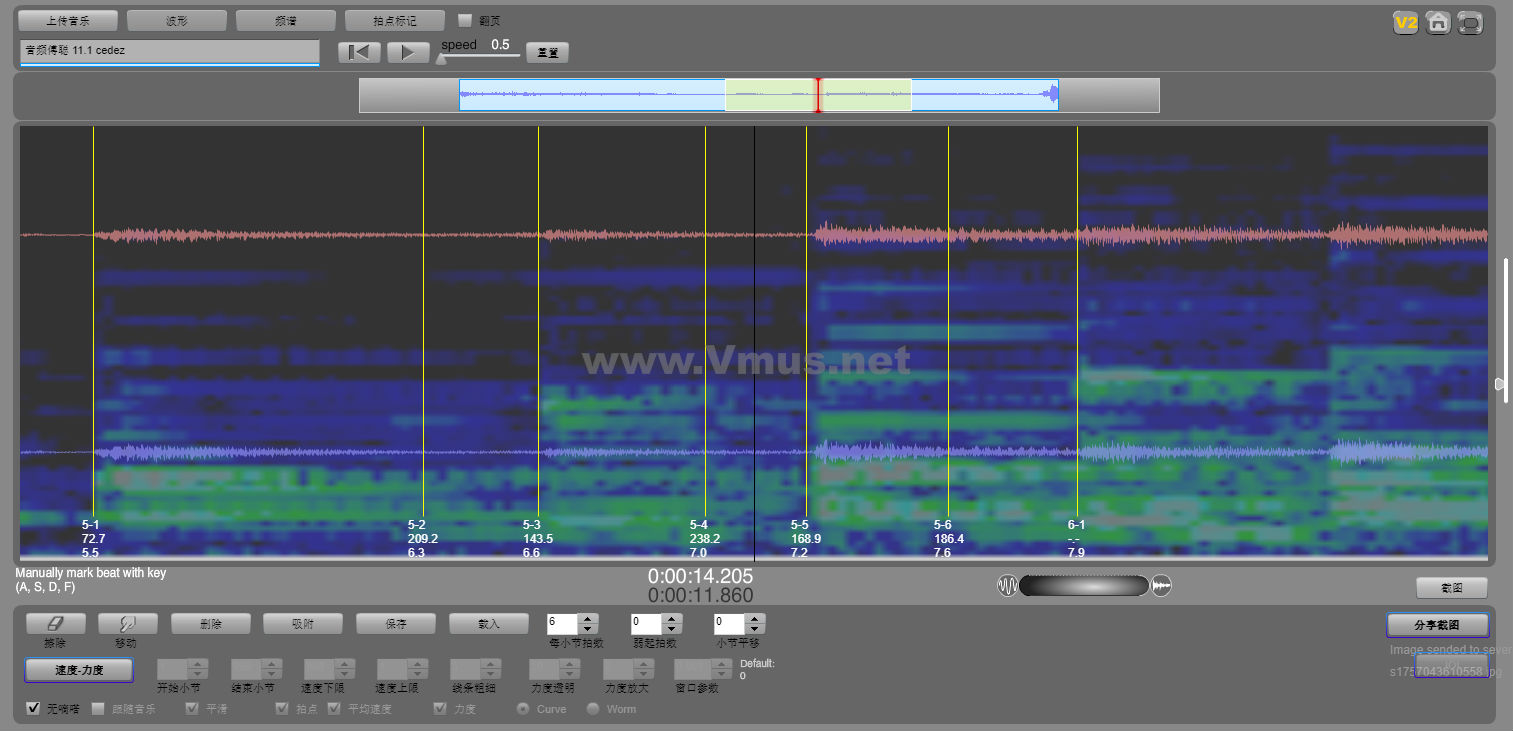Click the tempo value 238.2
Screen dimensions: 1513x731
click(x=705, y=538)
